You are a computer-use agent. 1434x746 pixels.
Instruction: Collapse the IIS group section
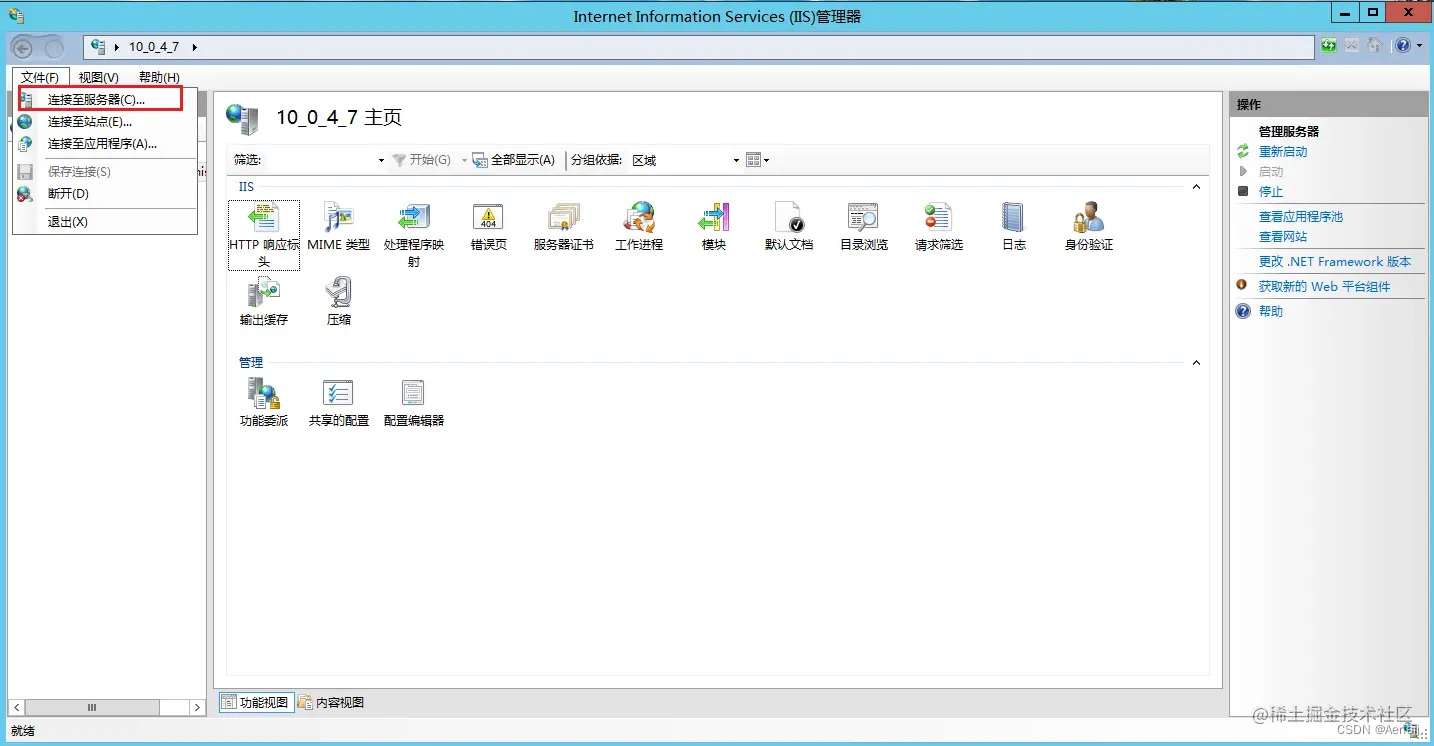pos(1196,187)
